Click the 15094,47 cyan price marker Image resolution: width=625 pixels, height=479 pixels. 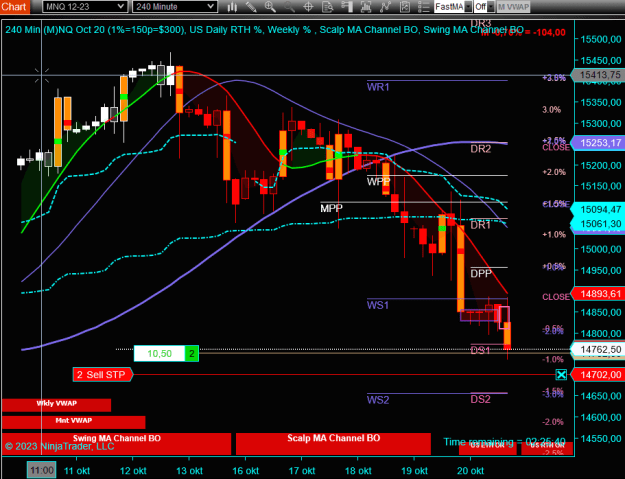(x=598, y=209)
